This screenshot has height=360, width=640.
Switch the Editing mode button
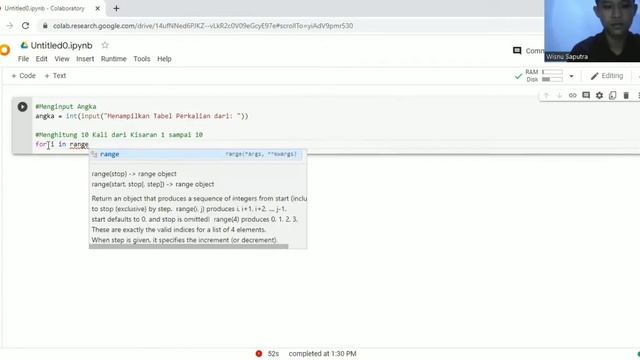click(x=607, y=76)
